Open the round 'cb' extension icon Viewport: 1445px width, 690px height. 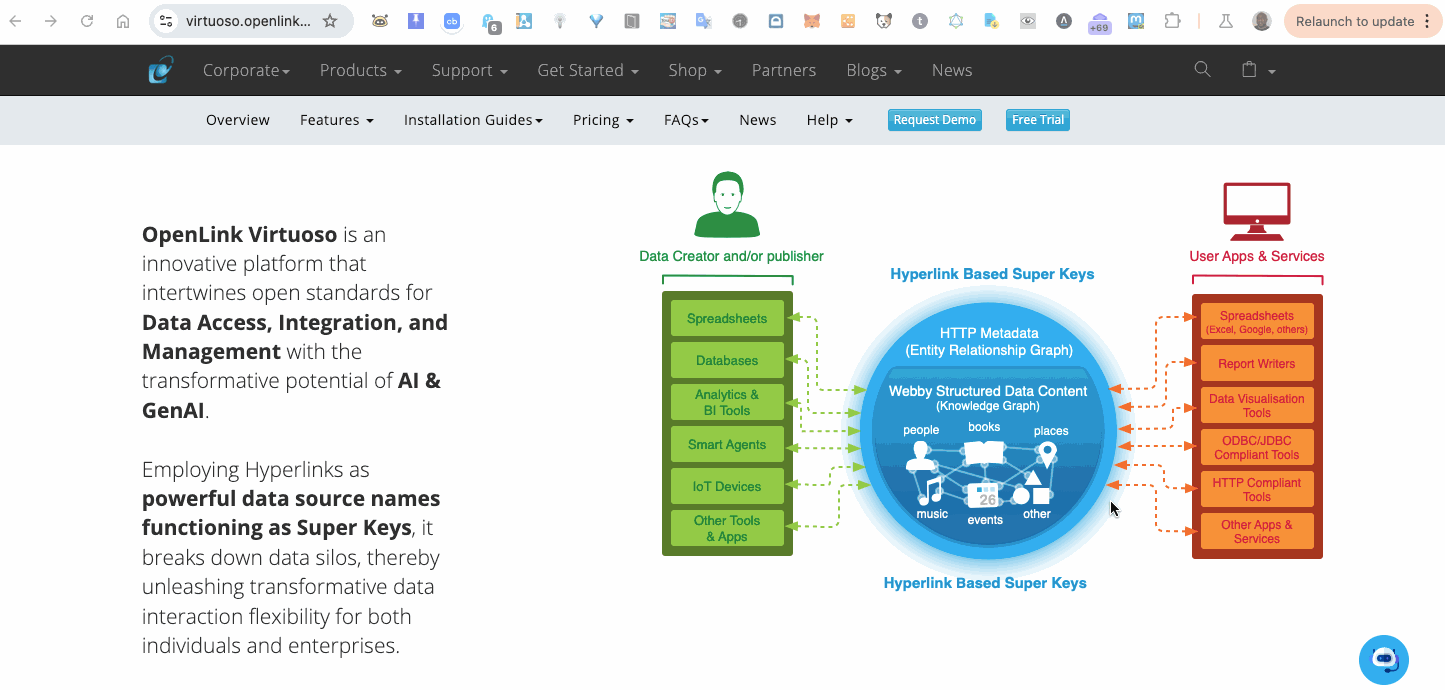tap(452, 21)
